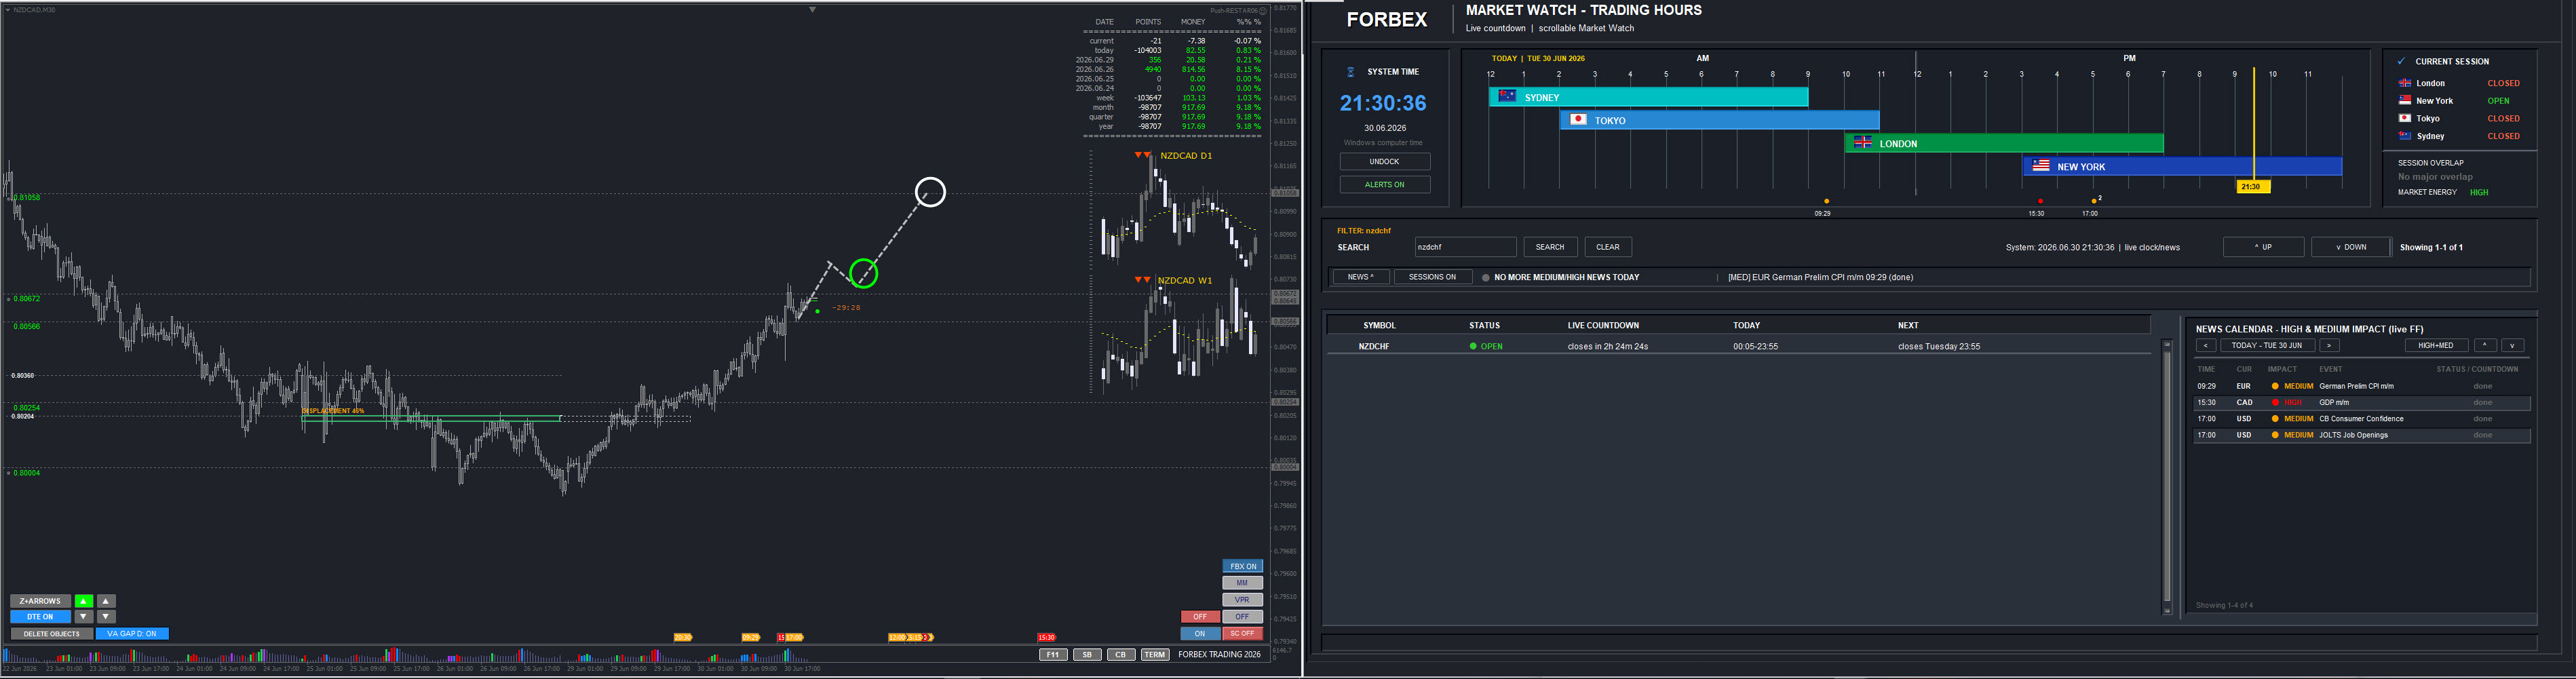Go to next day in news calendar
Viewport: 2576px width, 679px height.
point(2329,346)
